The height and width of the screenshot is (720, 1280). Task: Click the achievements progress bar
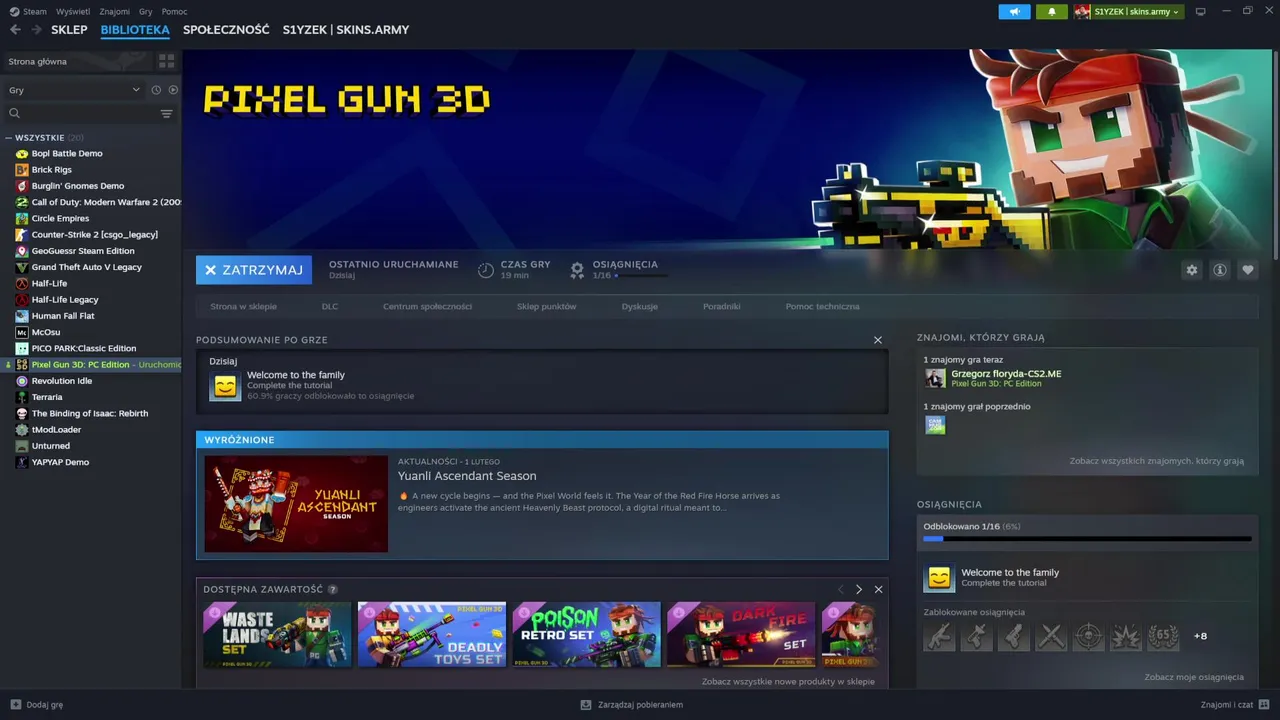click(x=1087, y=539)
